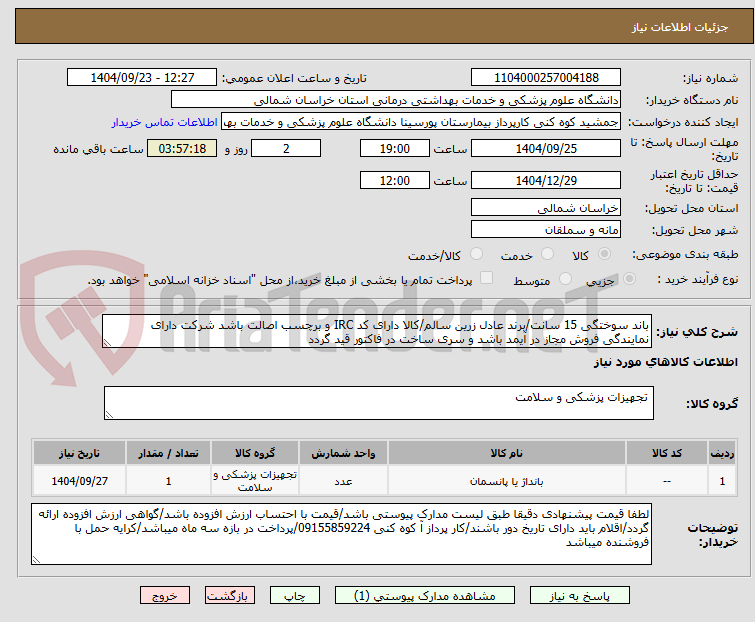Click the countdown timer 03:57:18
The width and height of the screenshot is (755, 622).
coord(182,148)
